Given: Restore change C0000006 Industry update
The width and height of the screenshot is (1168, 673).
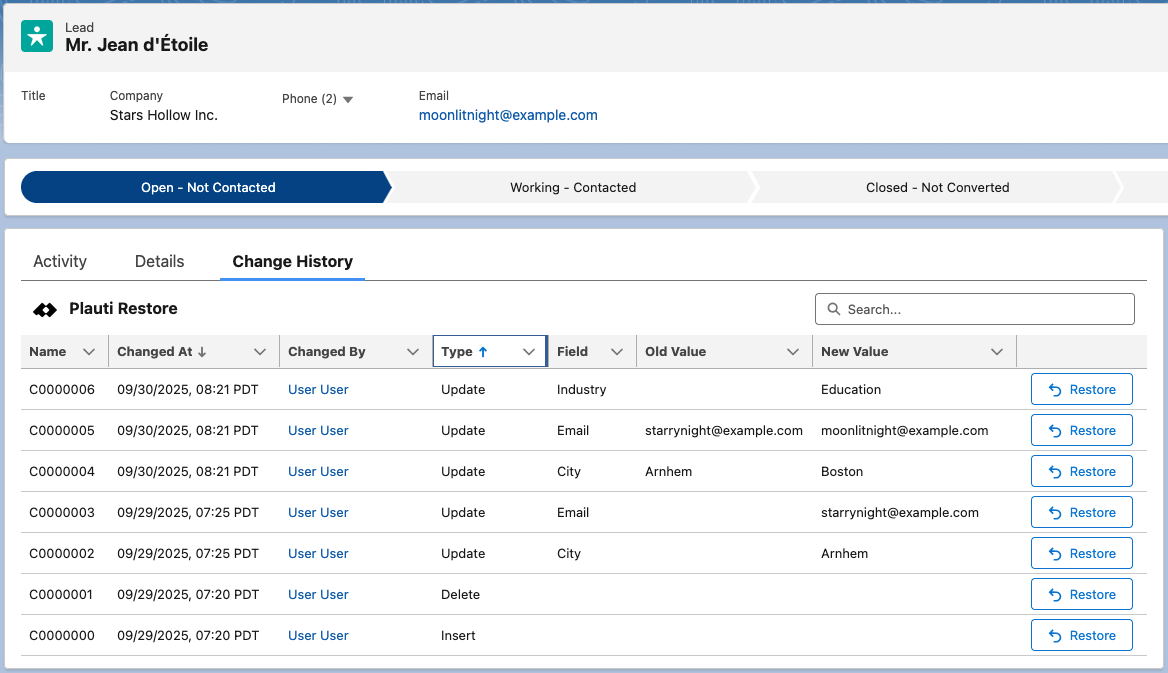Looking at the screenshot, I should pos(1082,389).
